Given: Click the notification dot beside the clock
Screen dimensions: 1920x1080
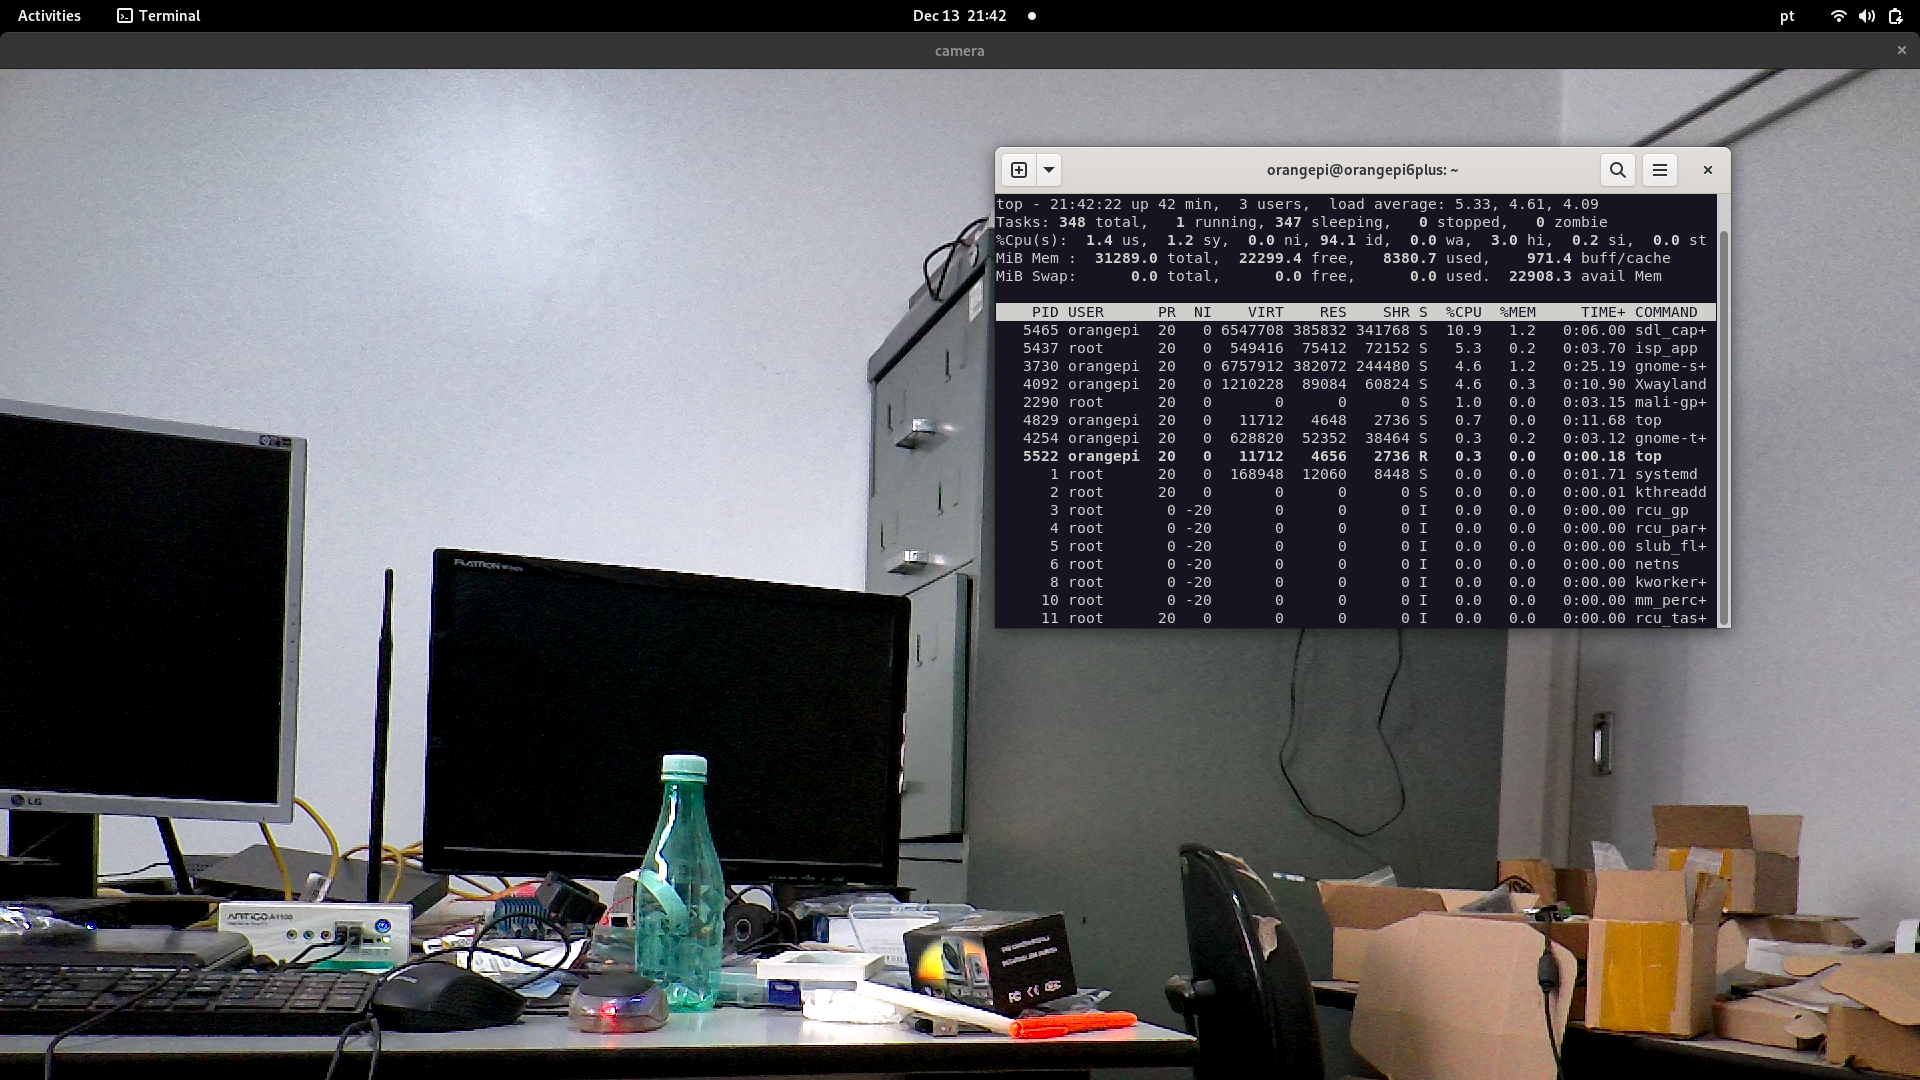Looking at the screenshot, I should point(1032,16).
